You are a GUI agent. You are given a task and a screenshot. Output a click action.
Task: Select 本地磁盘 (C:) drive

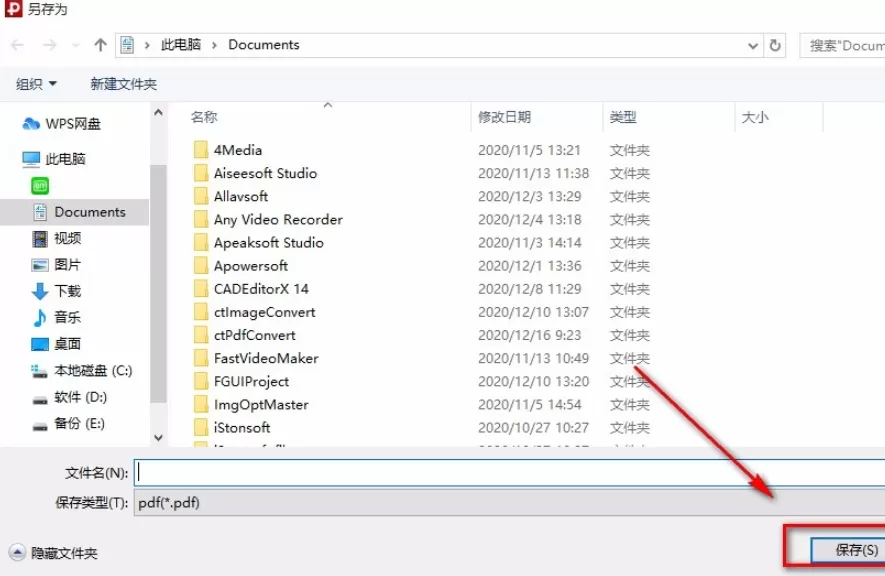tap(82, 371)
